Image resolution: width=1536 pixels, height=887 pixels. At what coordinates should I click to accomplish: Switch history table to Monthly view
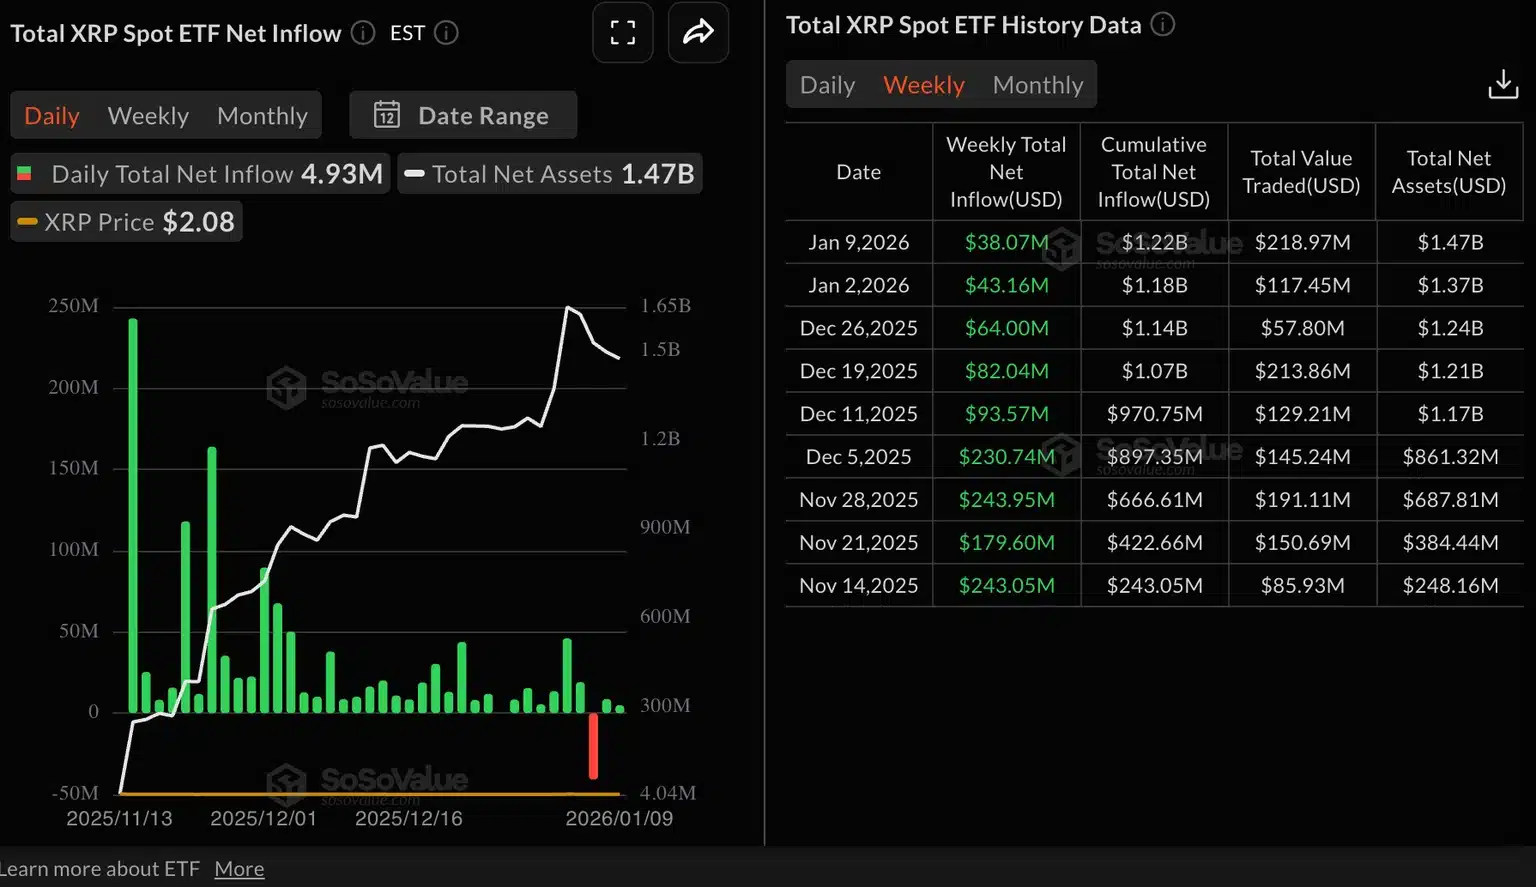click(x=1038, y=84)
